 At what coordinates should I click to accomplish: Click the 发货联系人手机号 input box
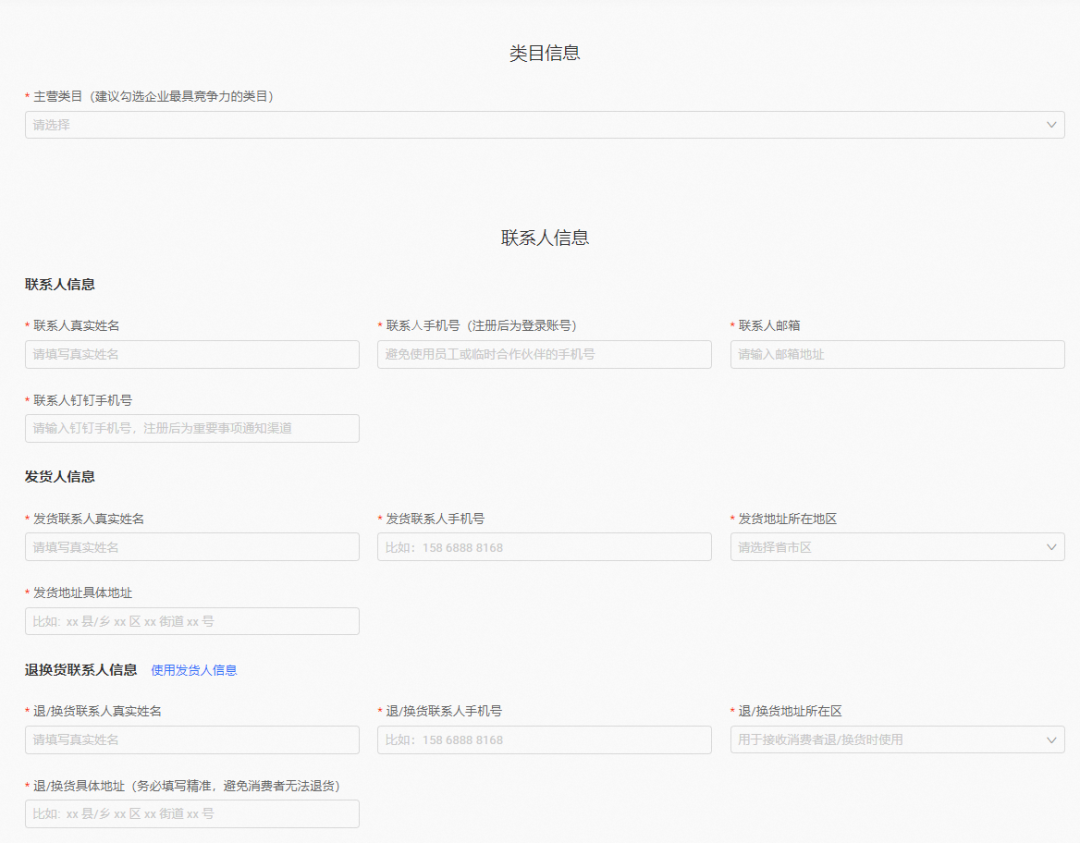point(544,547)
